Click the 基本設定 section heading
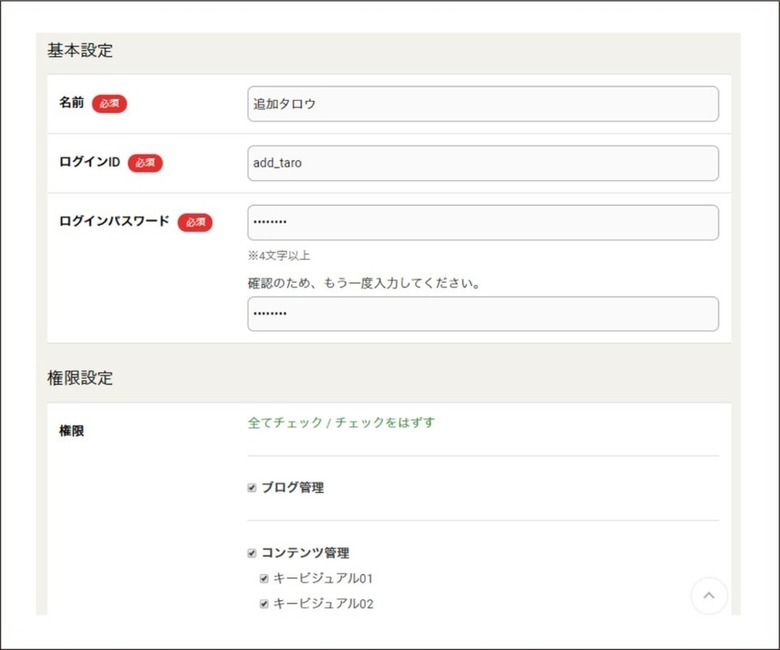Viewport: 780px width, 650px height. [80, 50]
